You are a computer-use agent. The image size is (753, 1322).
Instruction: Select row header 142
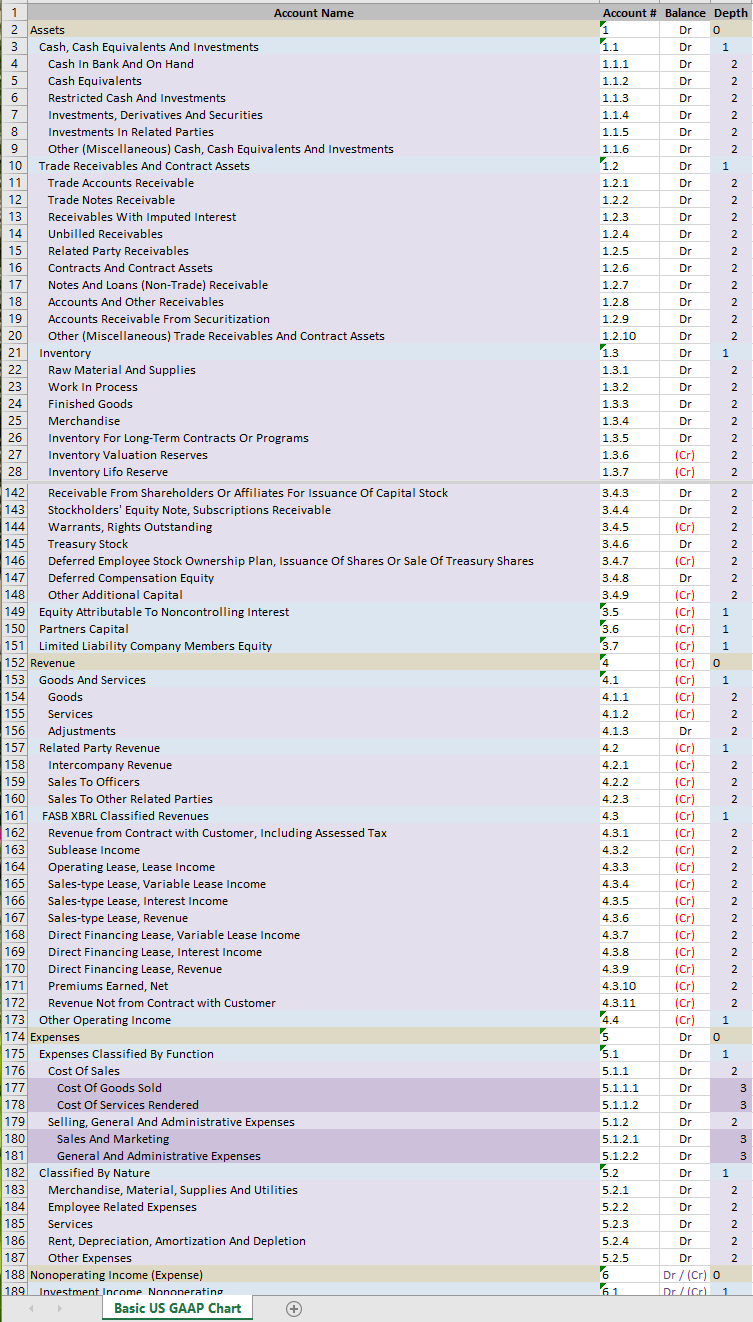point(14,493)
